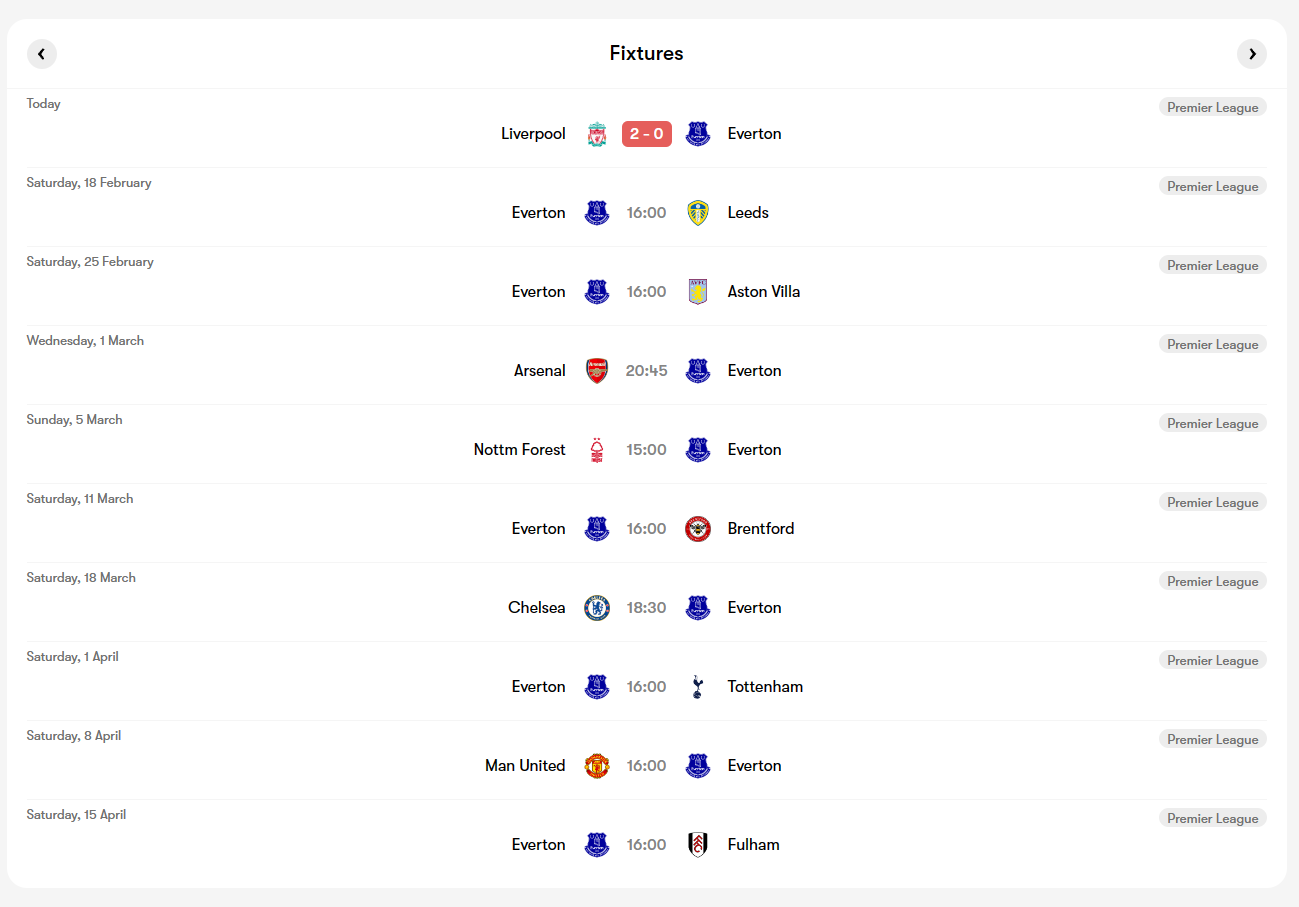Viewport: 1299px width, 907px height.
Task: Click the Aston Villa club crest
Action: coord(698,292)
